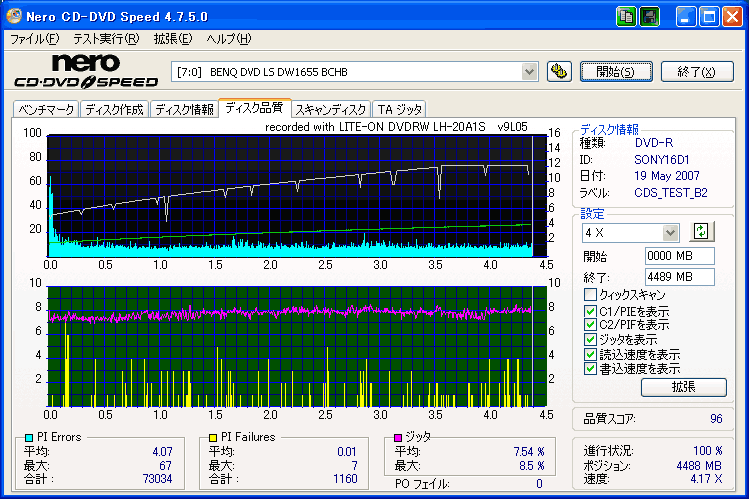749x499 pixels.
Task: Click the 終了 4489 MB input field
Action: tap(680, 277)
